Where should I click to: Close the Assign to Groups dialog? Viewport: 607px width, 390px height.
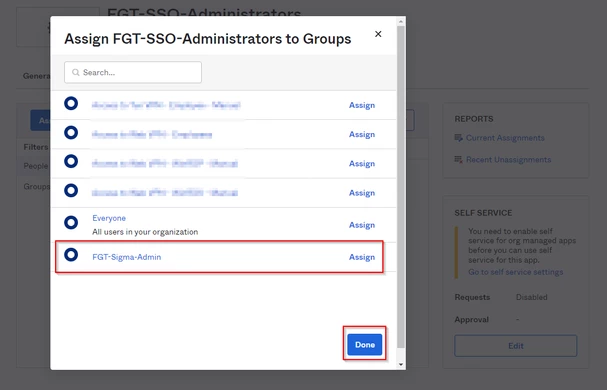click(x=378, y=34)
